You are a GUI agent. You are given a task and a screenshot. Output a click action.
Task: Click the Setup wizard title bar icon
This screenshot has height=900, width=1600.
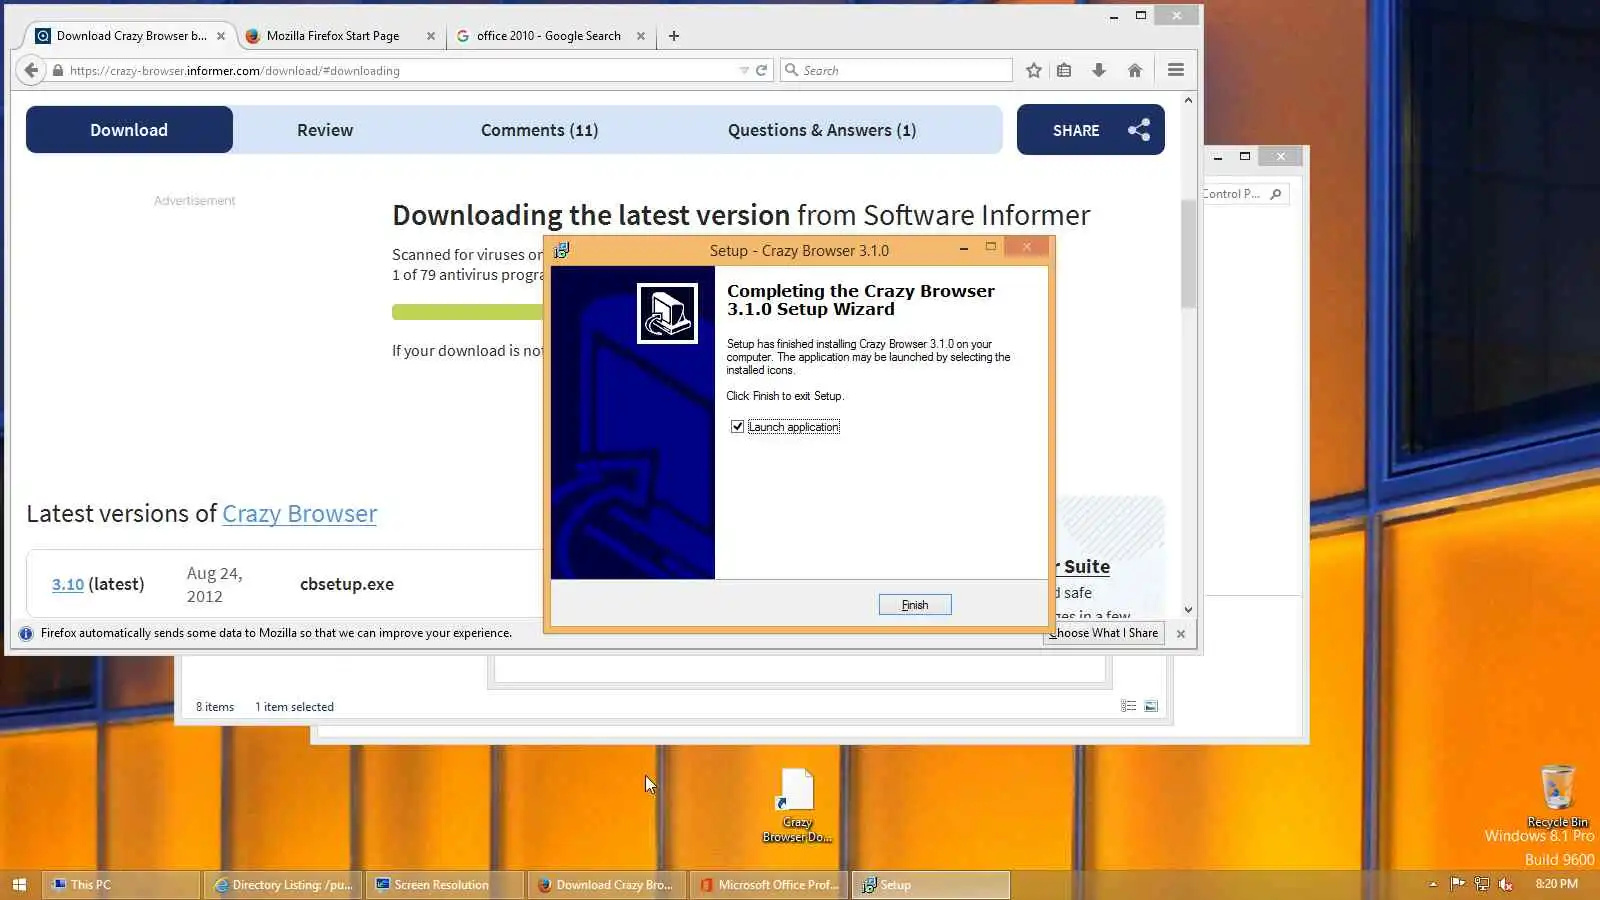coord(562,250)
